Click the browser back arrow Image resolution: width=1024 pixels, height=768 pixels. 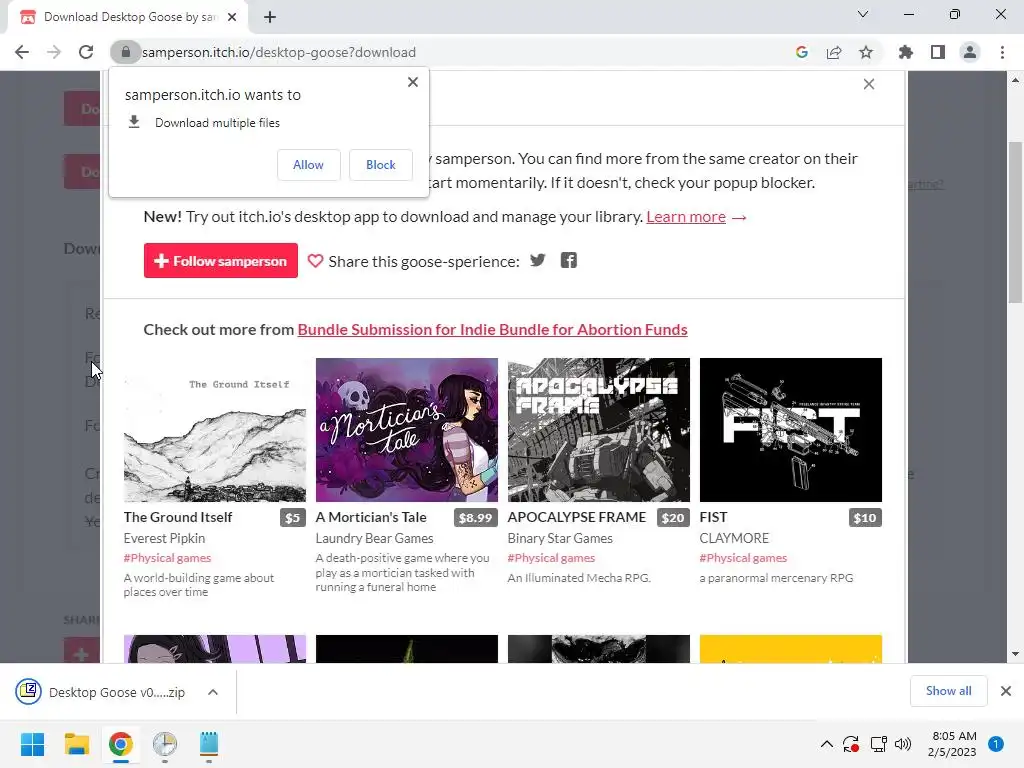pyautogui.click(x=22, y=52)
